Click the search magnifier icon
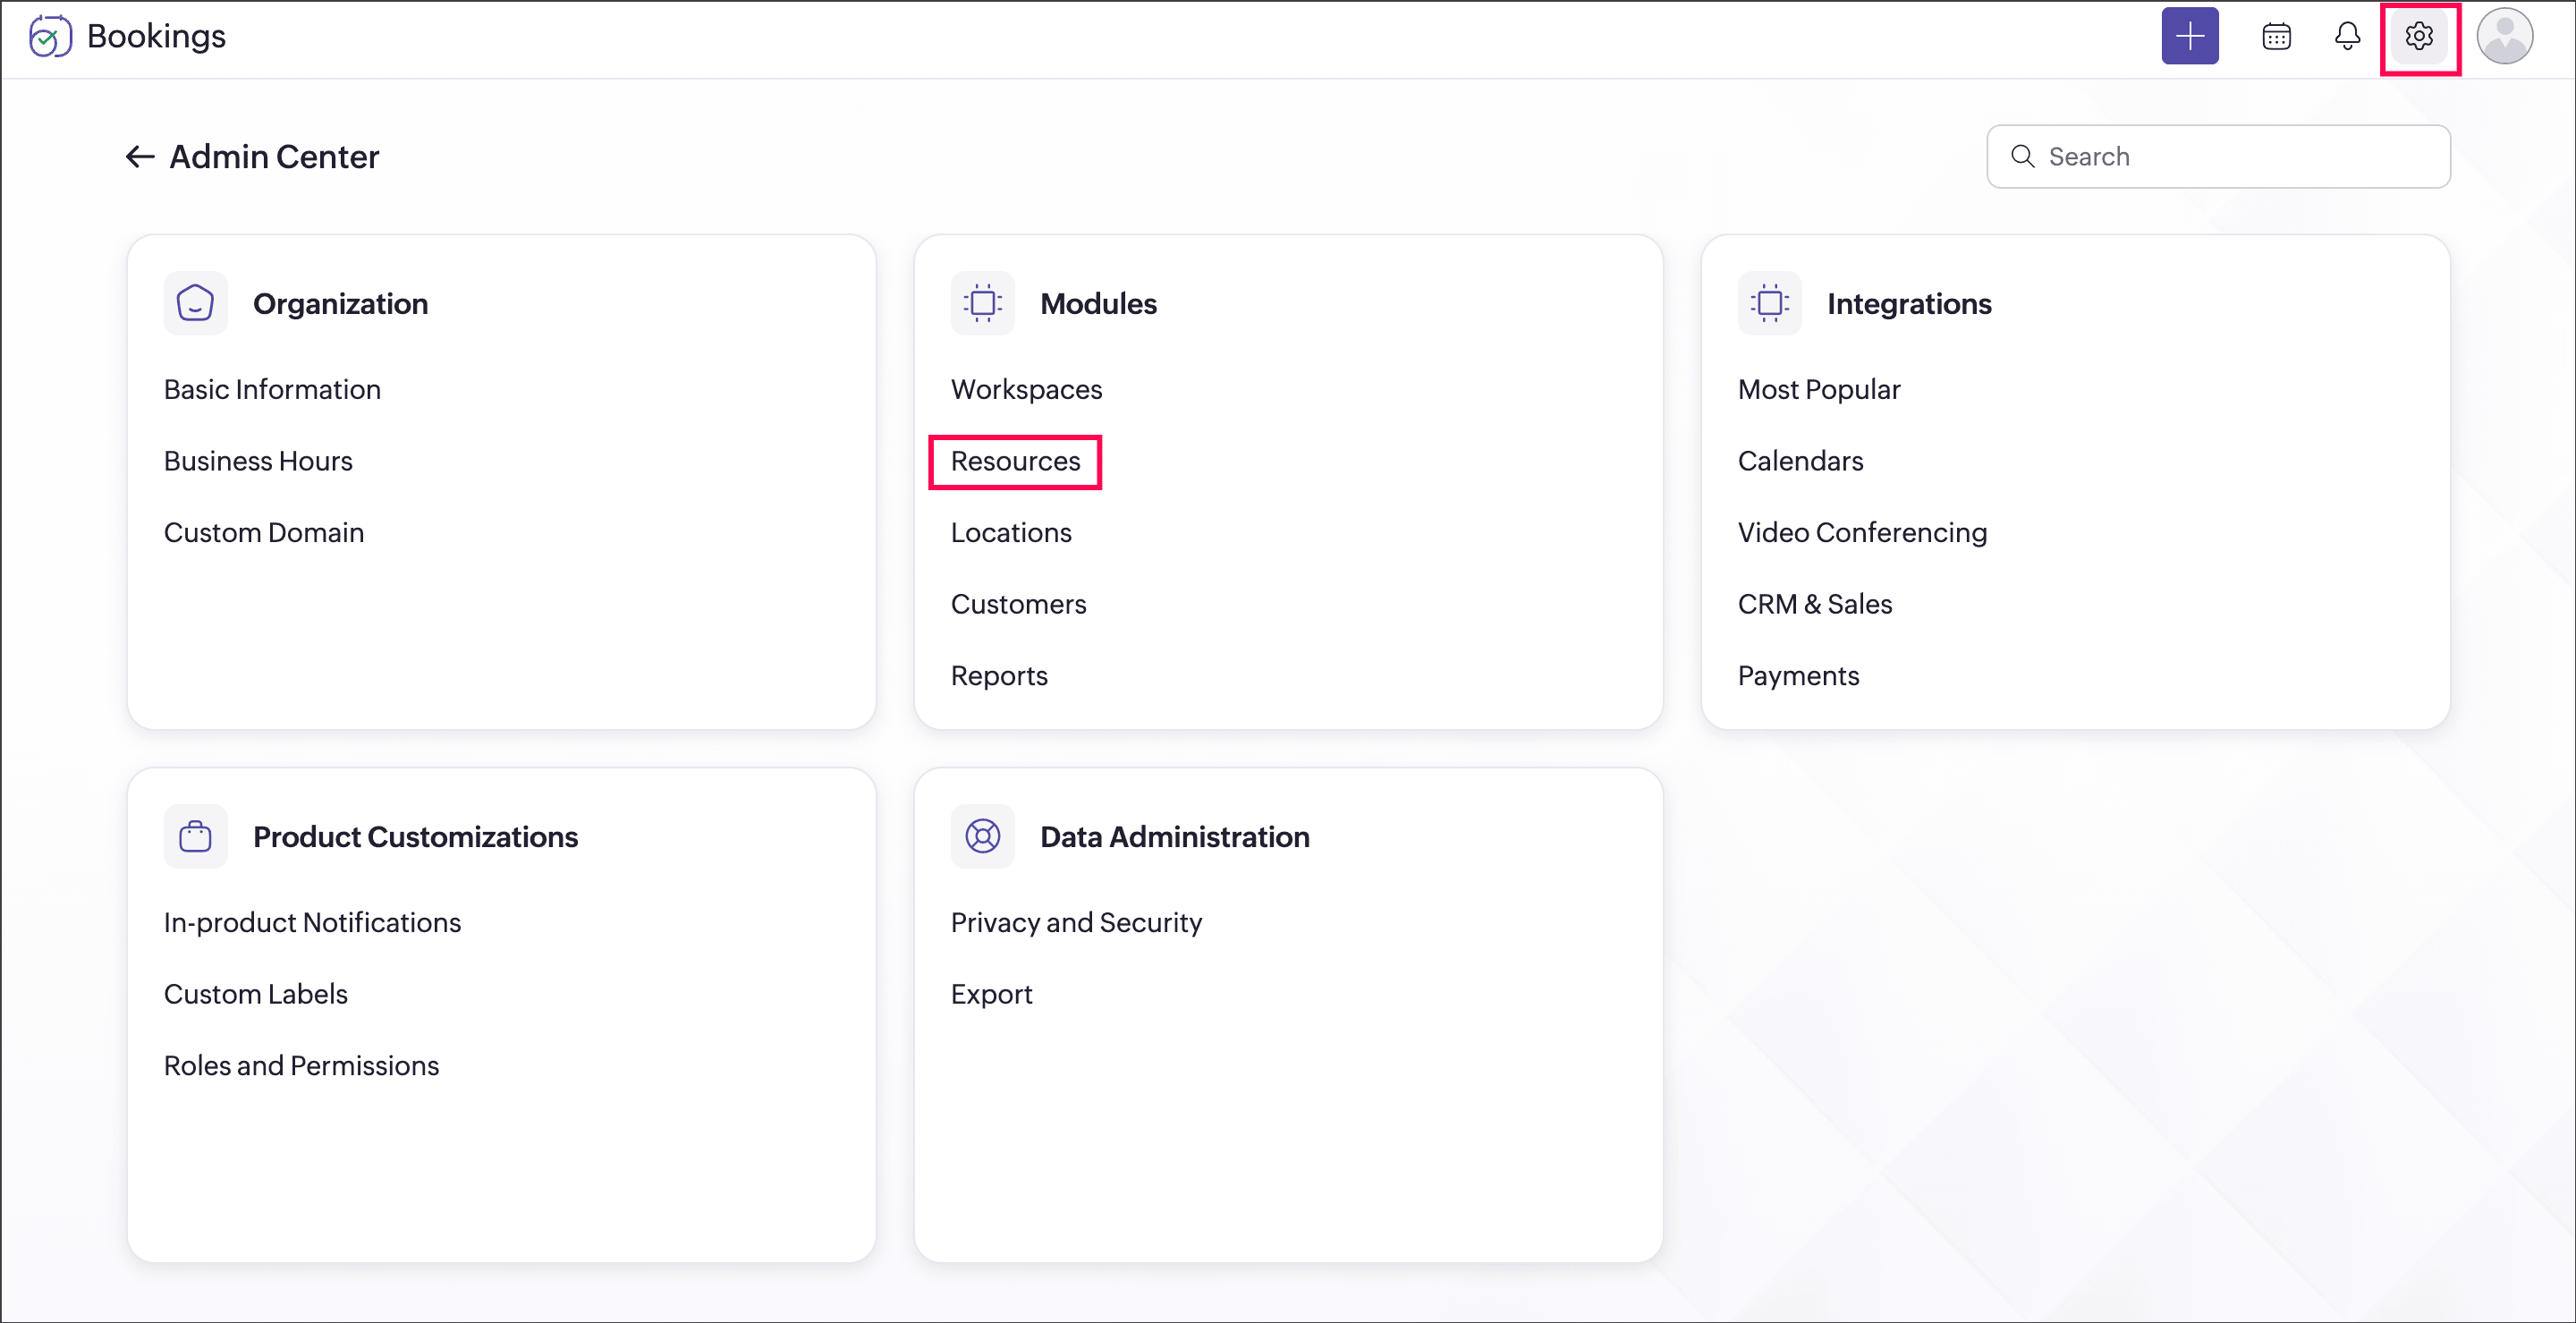This screenshot has width=2576, height=1323. [x=2022, y=157]
